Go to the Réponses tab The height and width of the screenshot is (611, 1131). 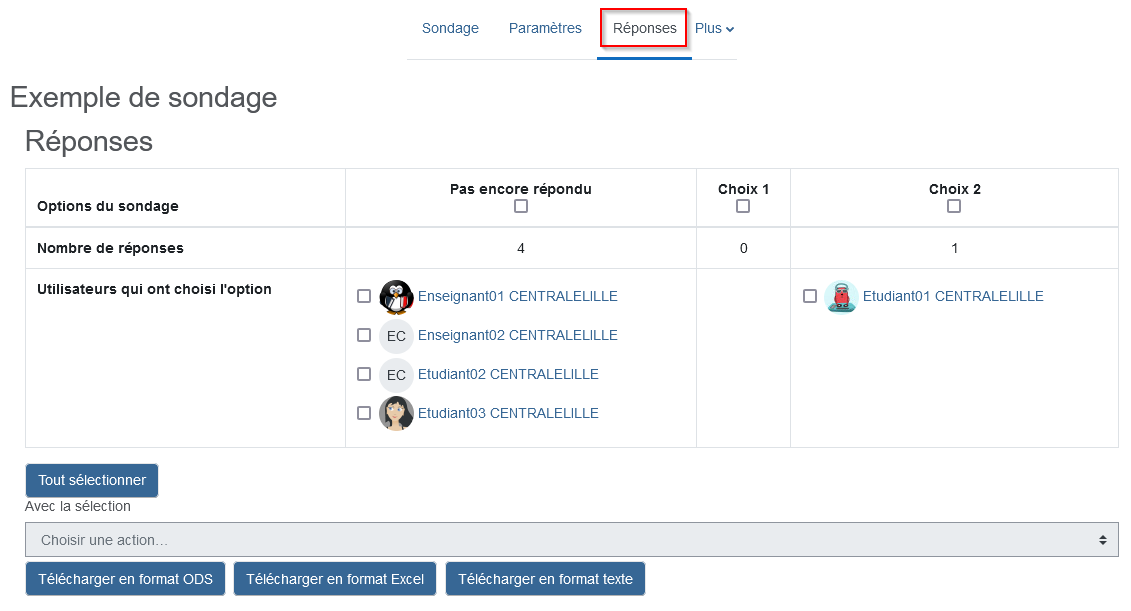pyautogui.click(x=644, y=28)
